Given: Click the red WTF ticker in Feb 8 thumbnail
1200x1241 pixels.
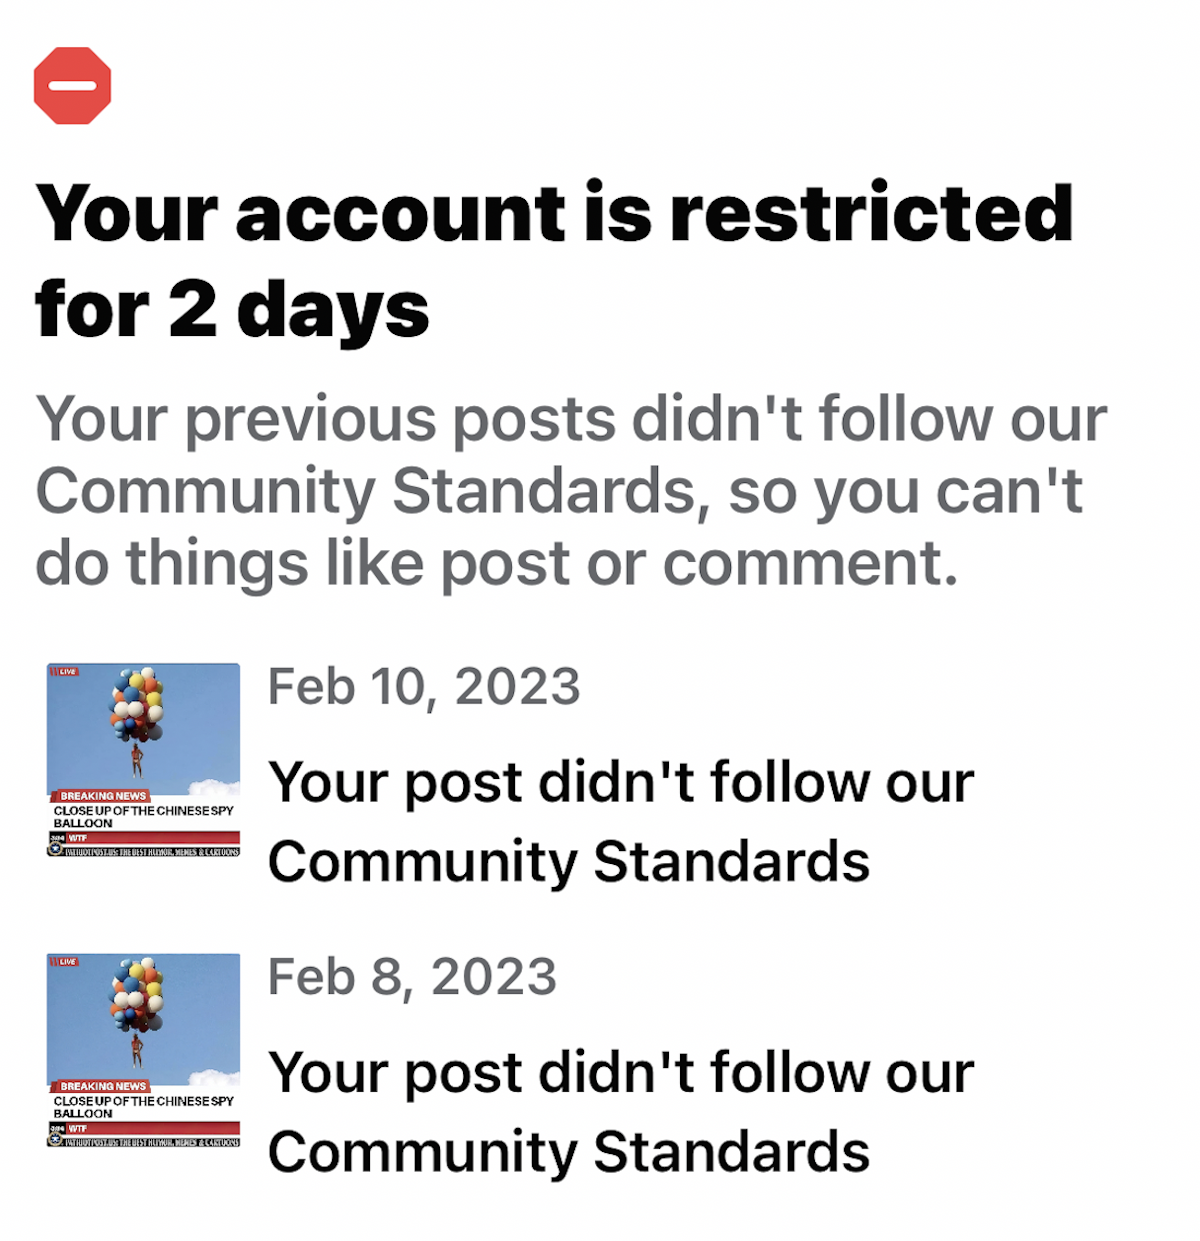Looking at the screenshot, I should [143, 1128].
